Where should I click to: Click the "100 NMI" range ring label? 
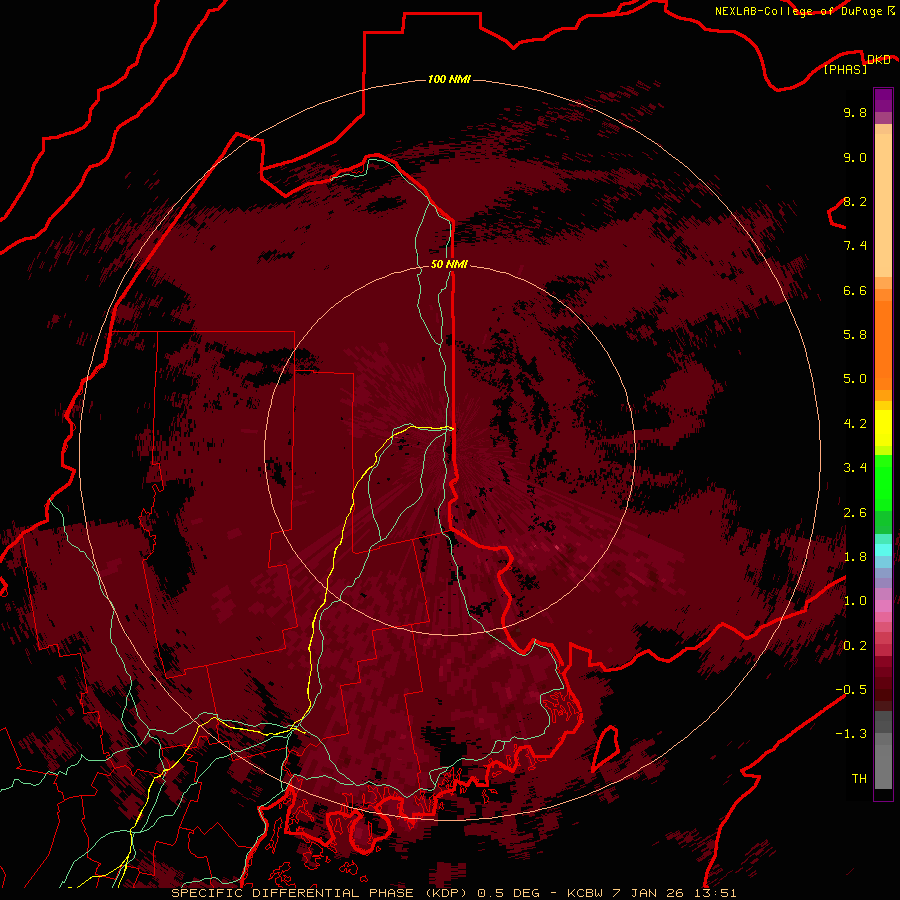449,79
